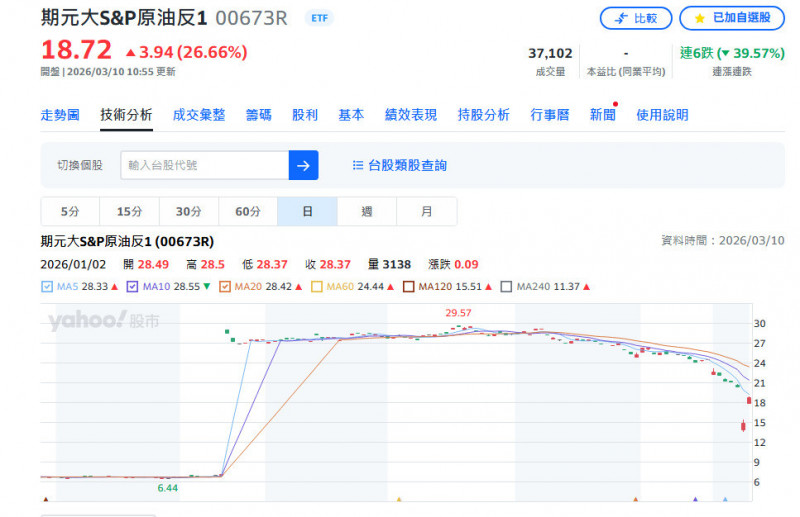
Task: Enable the MA60 checkbox
Action: (317, 287)
